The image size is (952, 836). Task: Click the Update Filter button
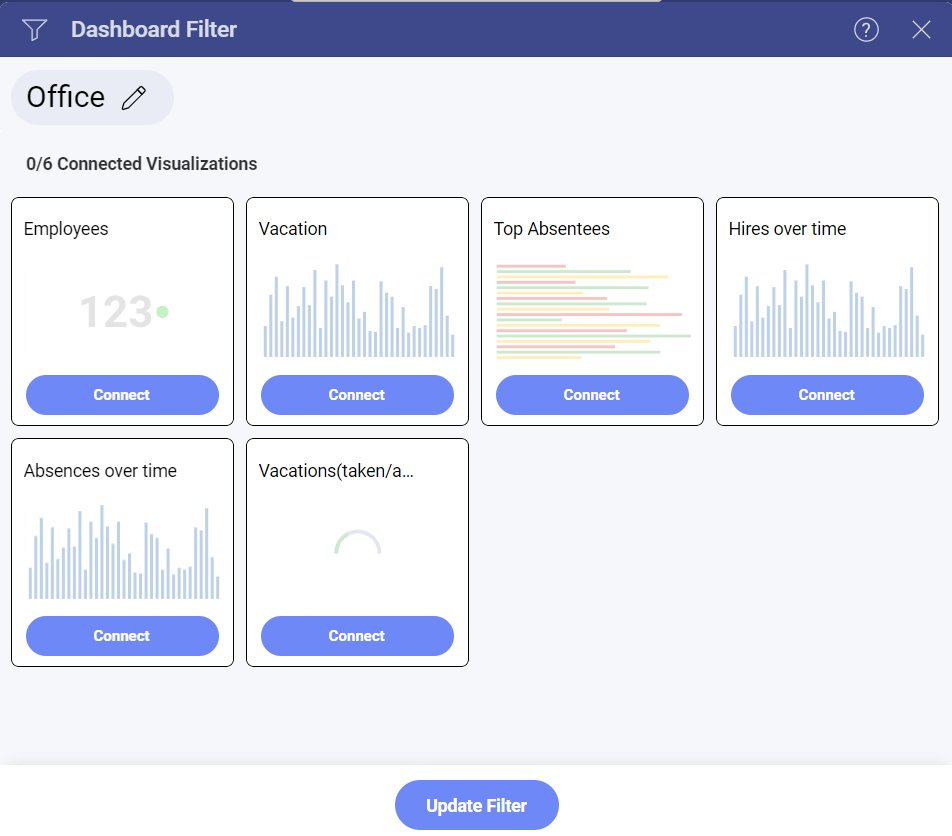477,805
